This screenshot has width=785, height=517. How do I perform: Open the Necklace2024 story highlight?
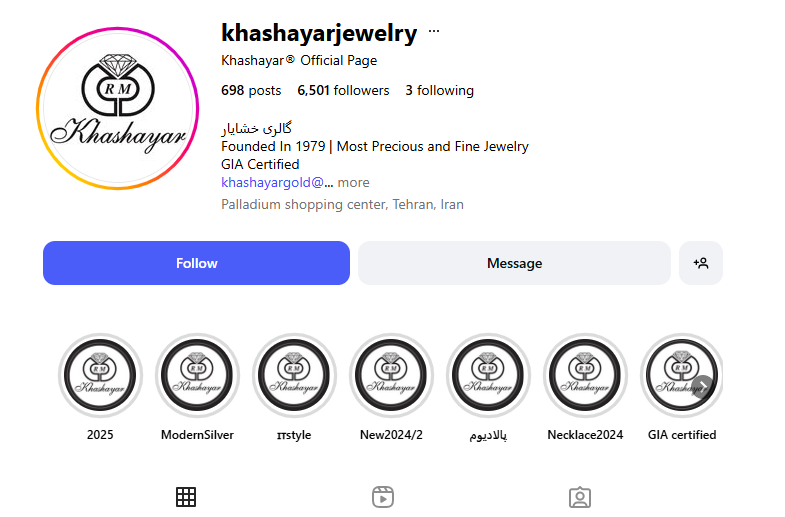585,375
